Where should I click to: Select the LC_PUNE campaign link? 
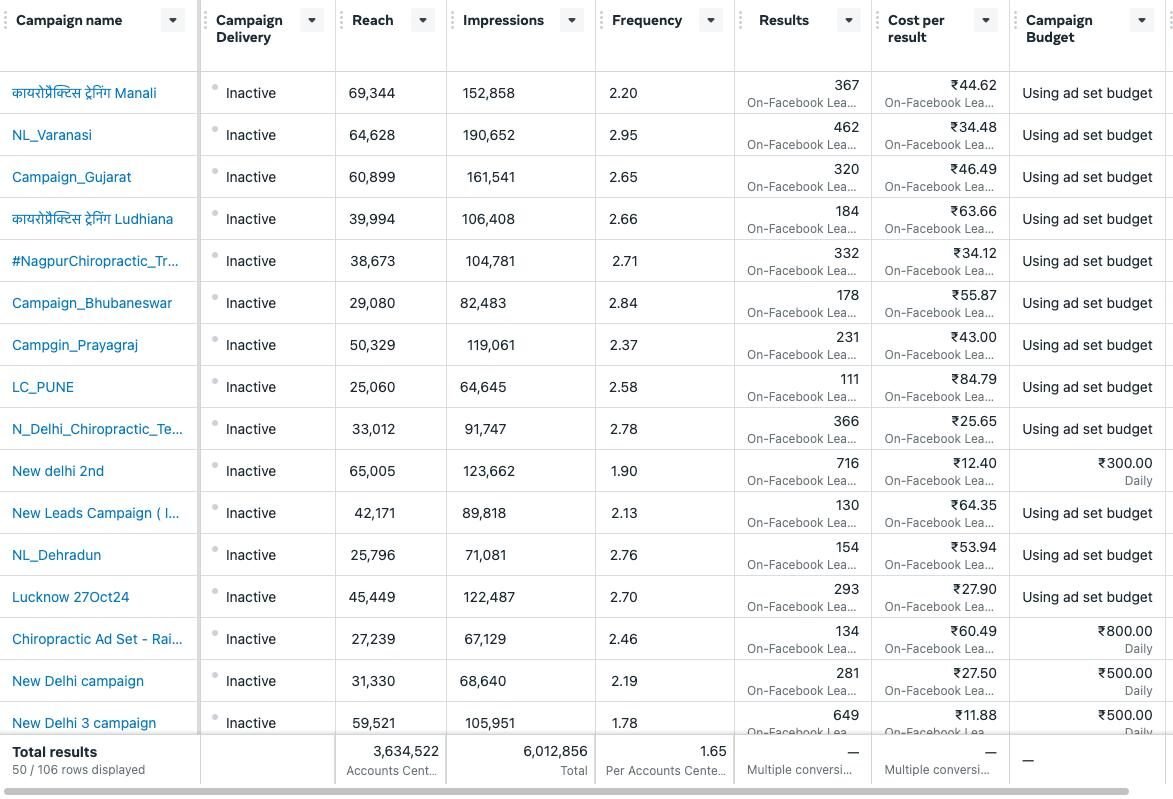click(x=43, y=388)
